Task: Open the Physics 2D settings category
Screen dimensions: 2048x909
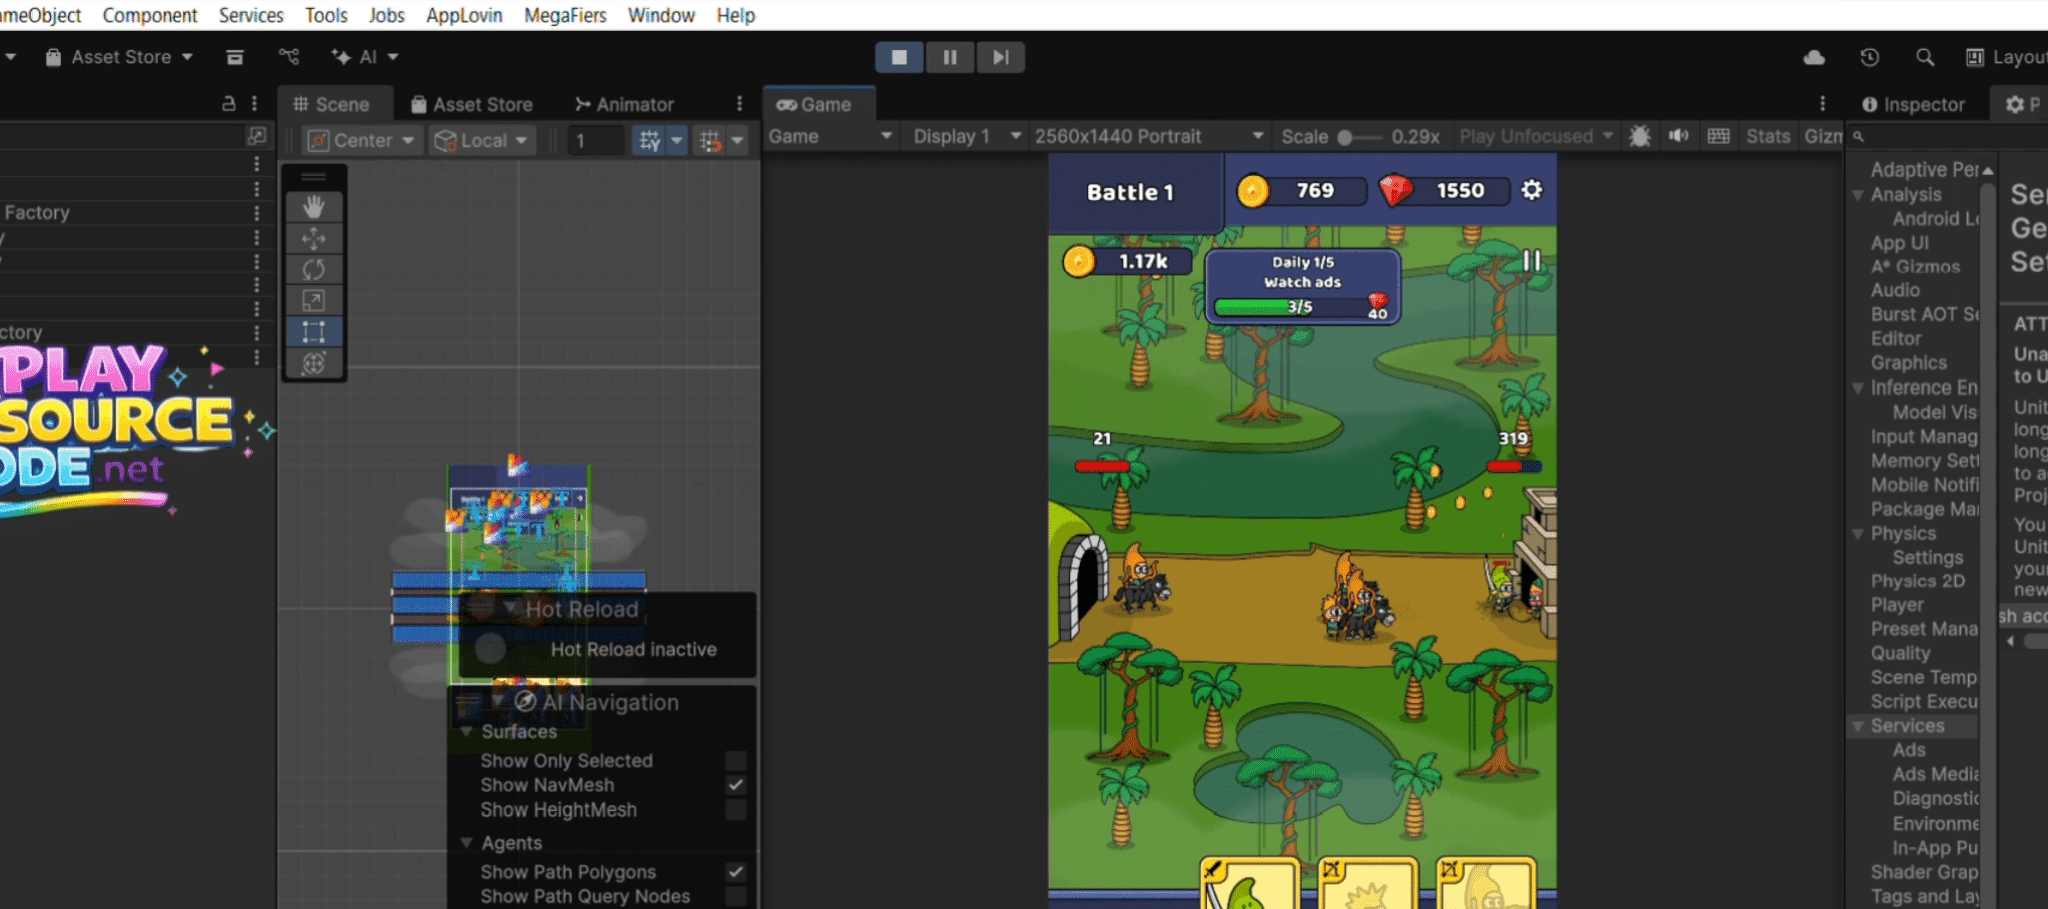Action: pyautogui.click(x=1917, y=581)
